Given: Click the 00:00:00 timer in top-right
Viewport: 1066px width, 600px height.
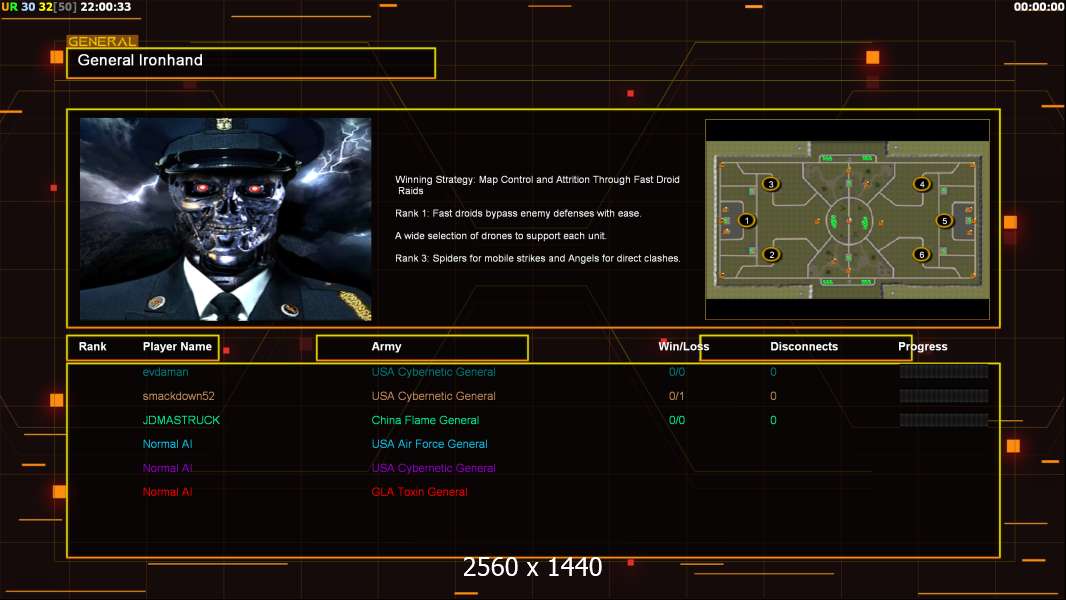Looking at the screenshot, I should click(1039, 7).
